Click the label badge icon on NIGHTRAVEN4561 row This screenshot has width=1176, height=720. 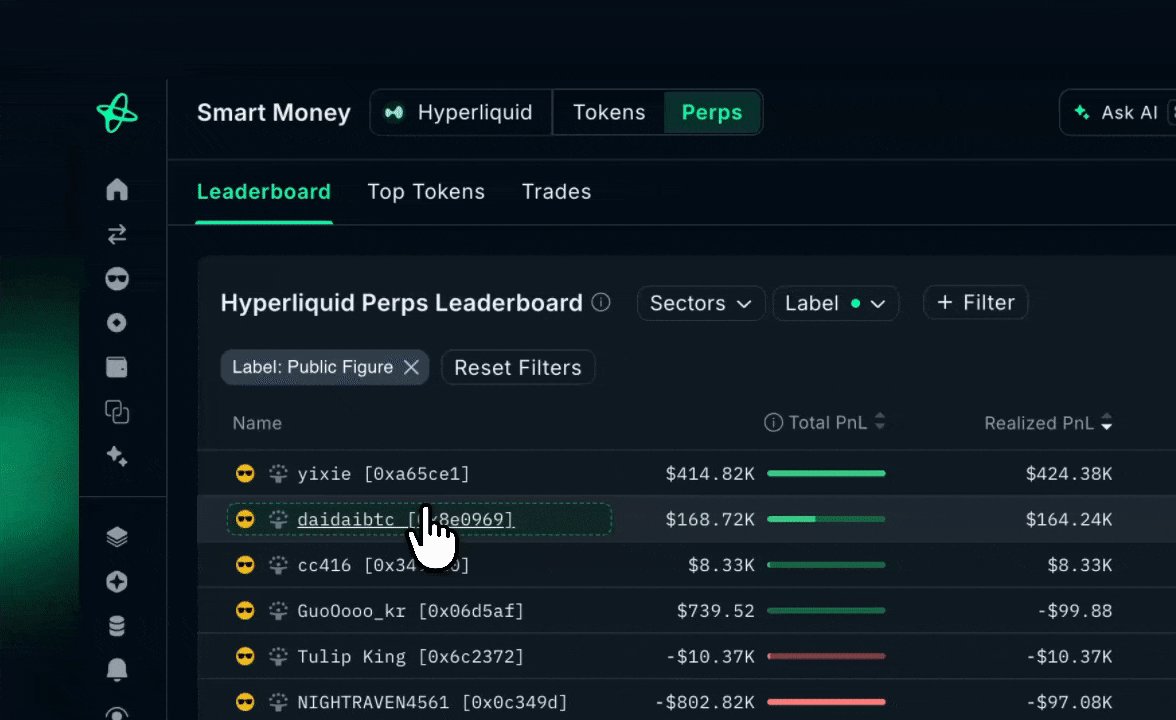tap(278, 702)
